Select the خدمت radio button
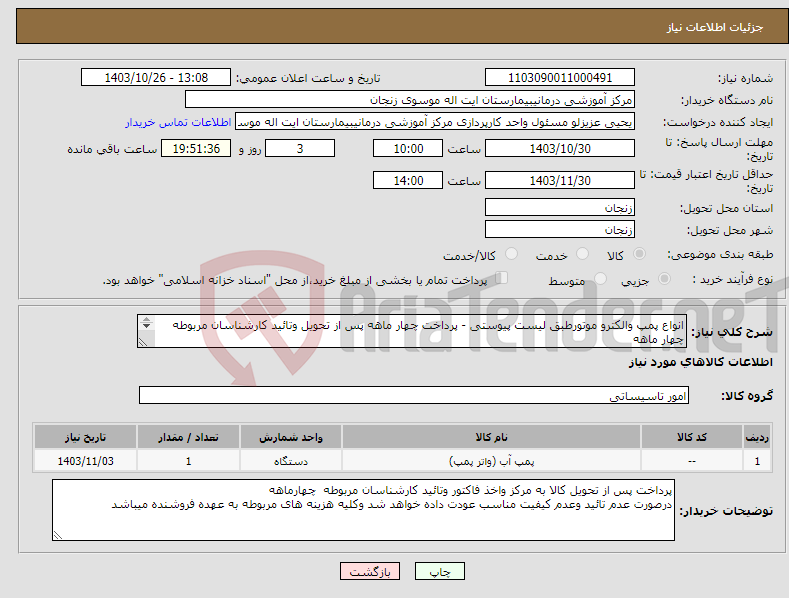 pos(582,254)
